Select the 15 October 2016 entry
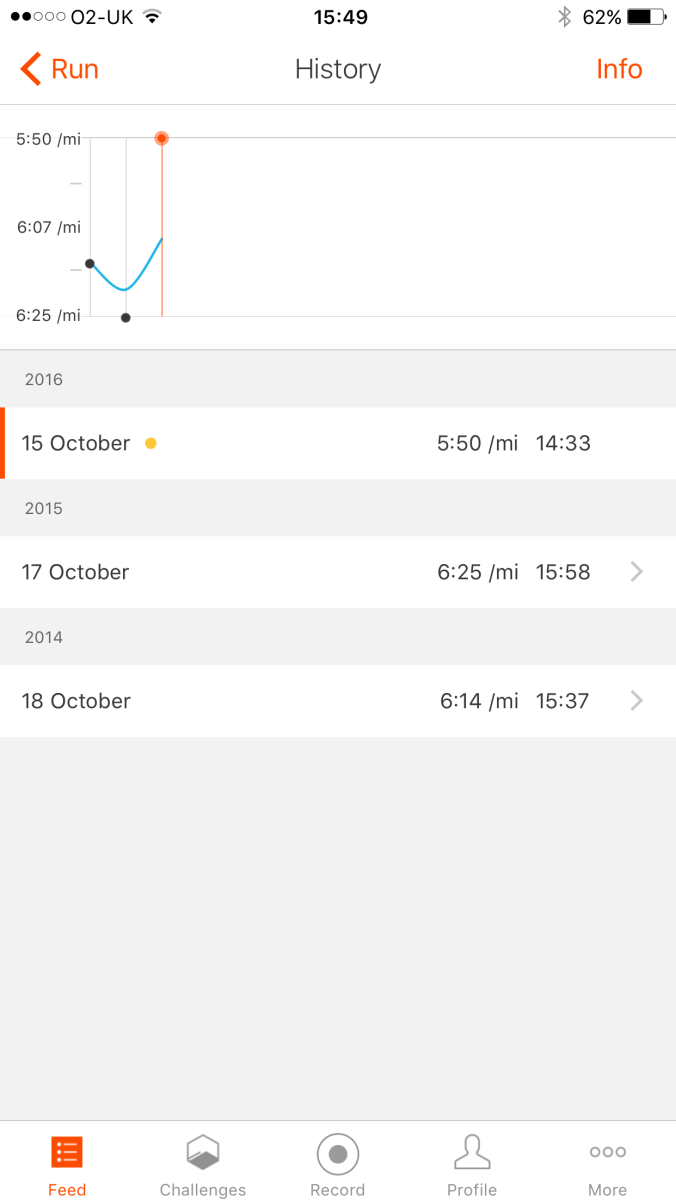 point(76,443)
